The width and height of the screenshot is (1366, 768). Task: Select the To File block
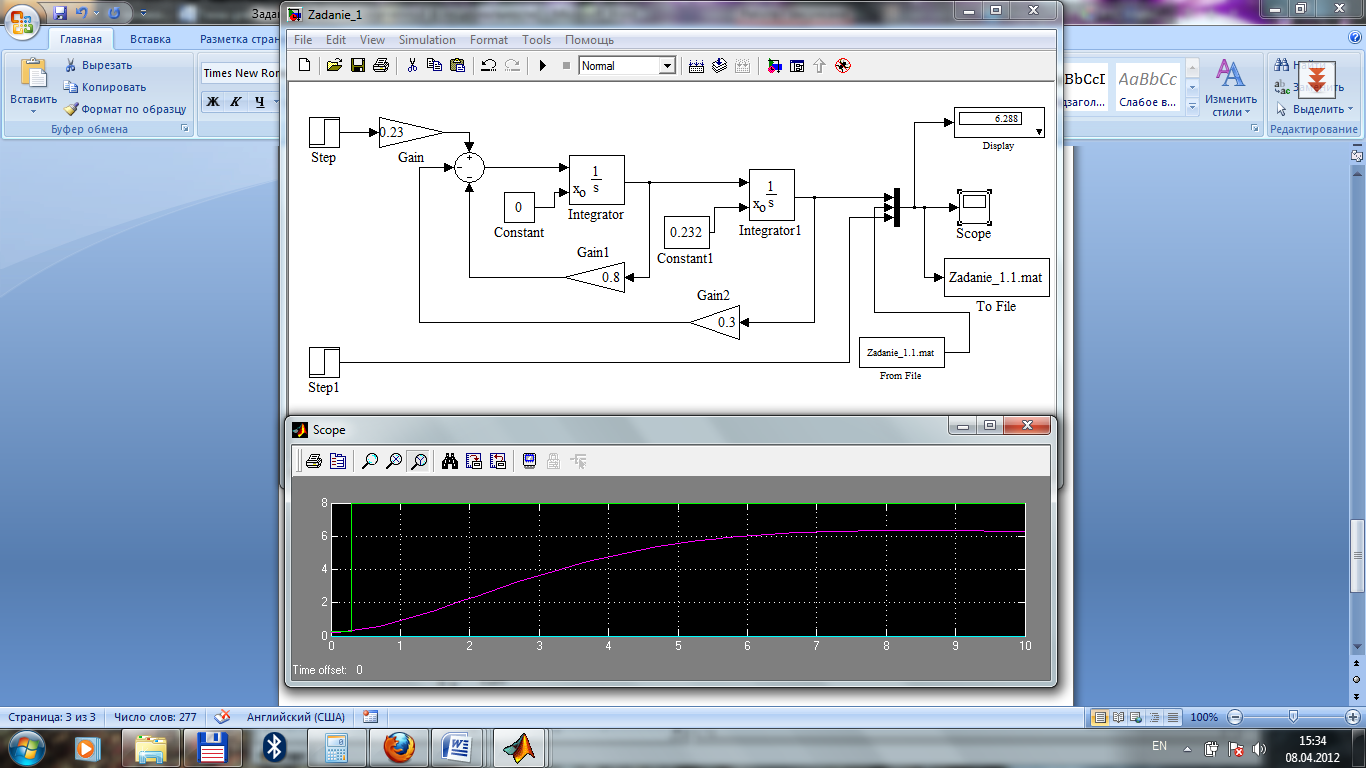click(x=996, y=278)
